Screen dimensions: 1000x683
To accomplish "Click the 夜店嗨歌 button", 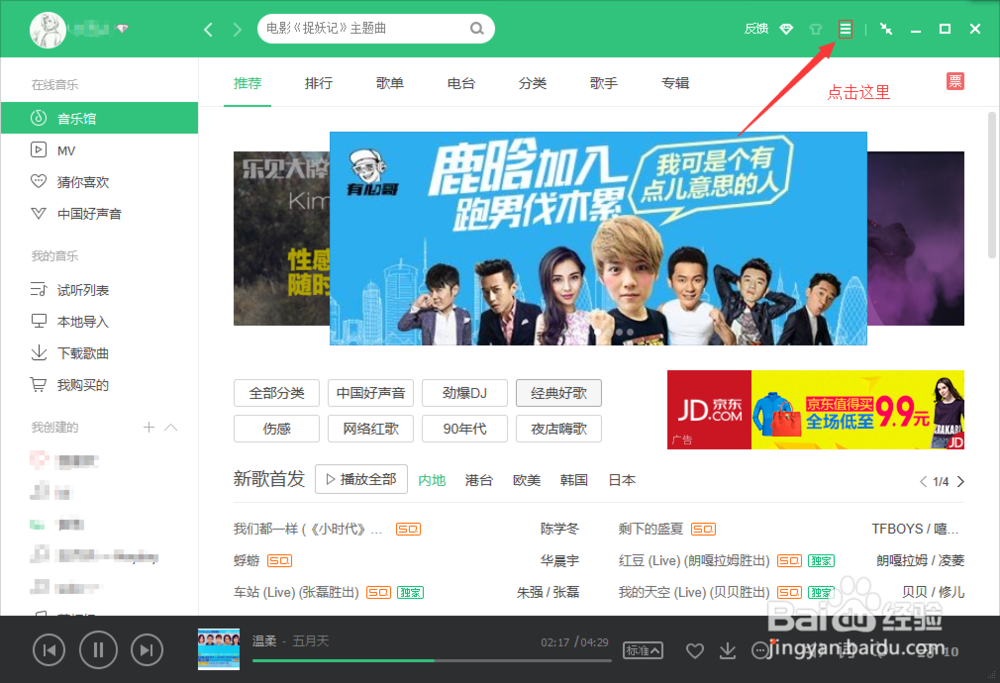I will click(x=559, y=429).
